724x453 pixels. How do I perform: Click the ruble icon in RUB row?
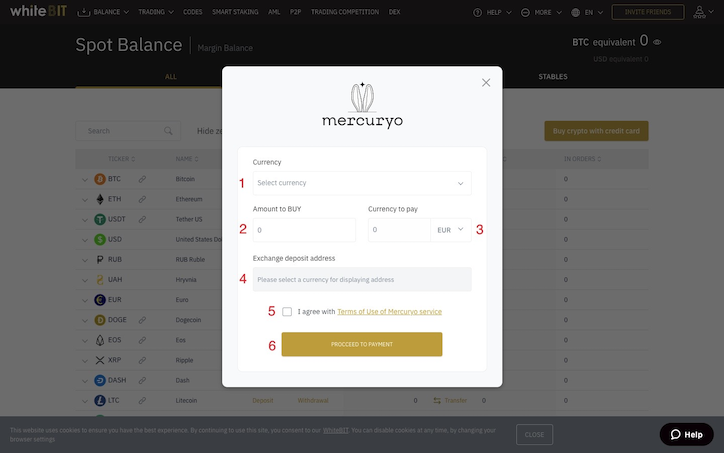pos(100,260)
